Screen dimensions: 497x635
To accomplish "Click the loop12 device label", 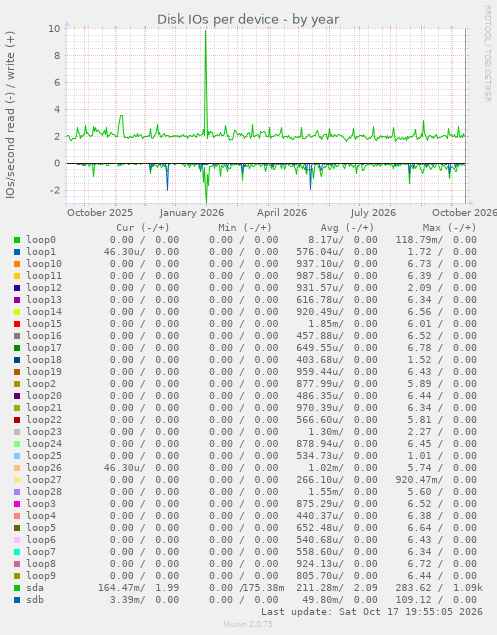I will click(x=44, y=288).
